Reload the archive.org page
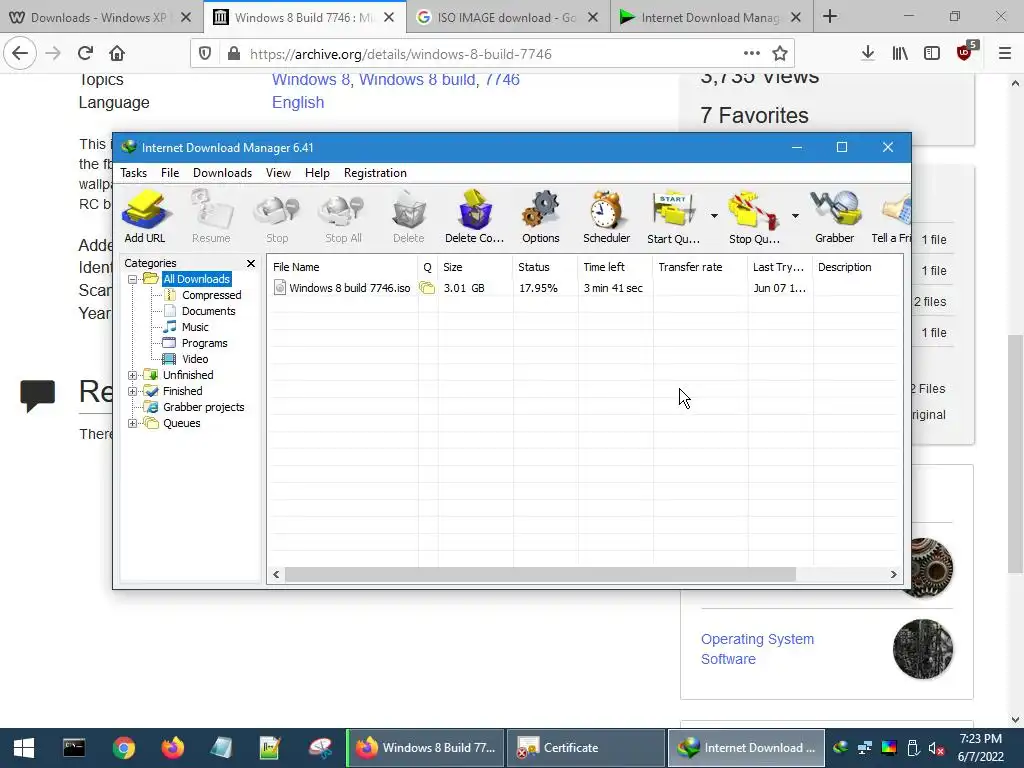 (85, 54)
